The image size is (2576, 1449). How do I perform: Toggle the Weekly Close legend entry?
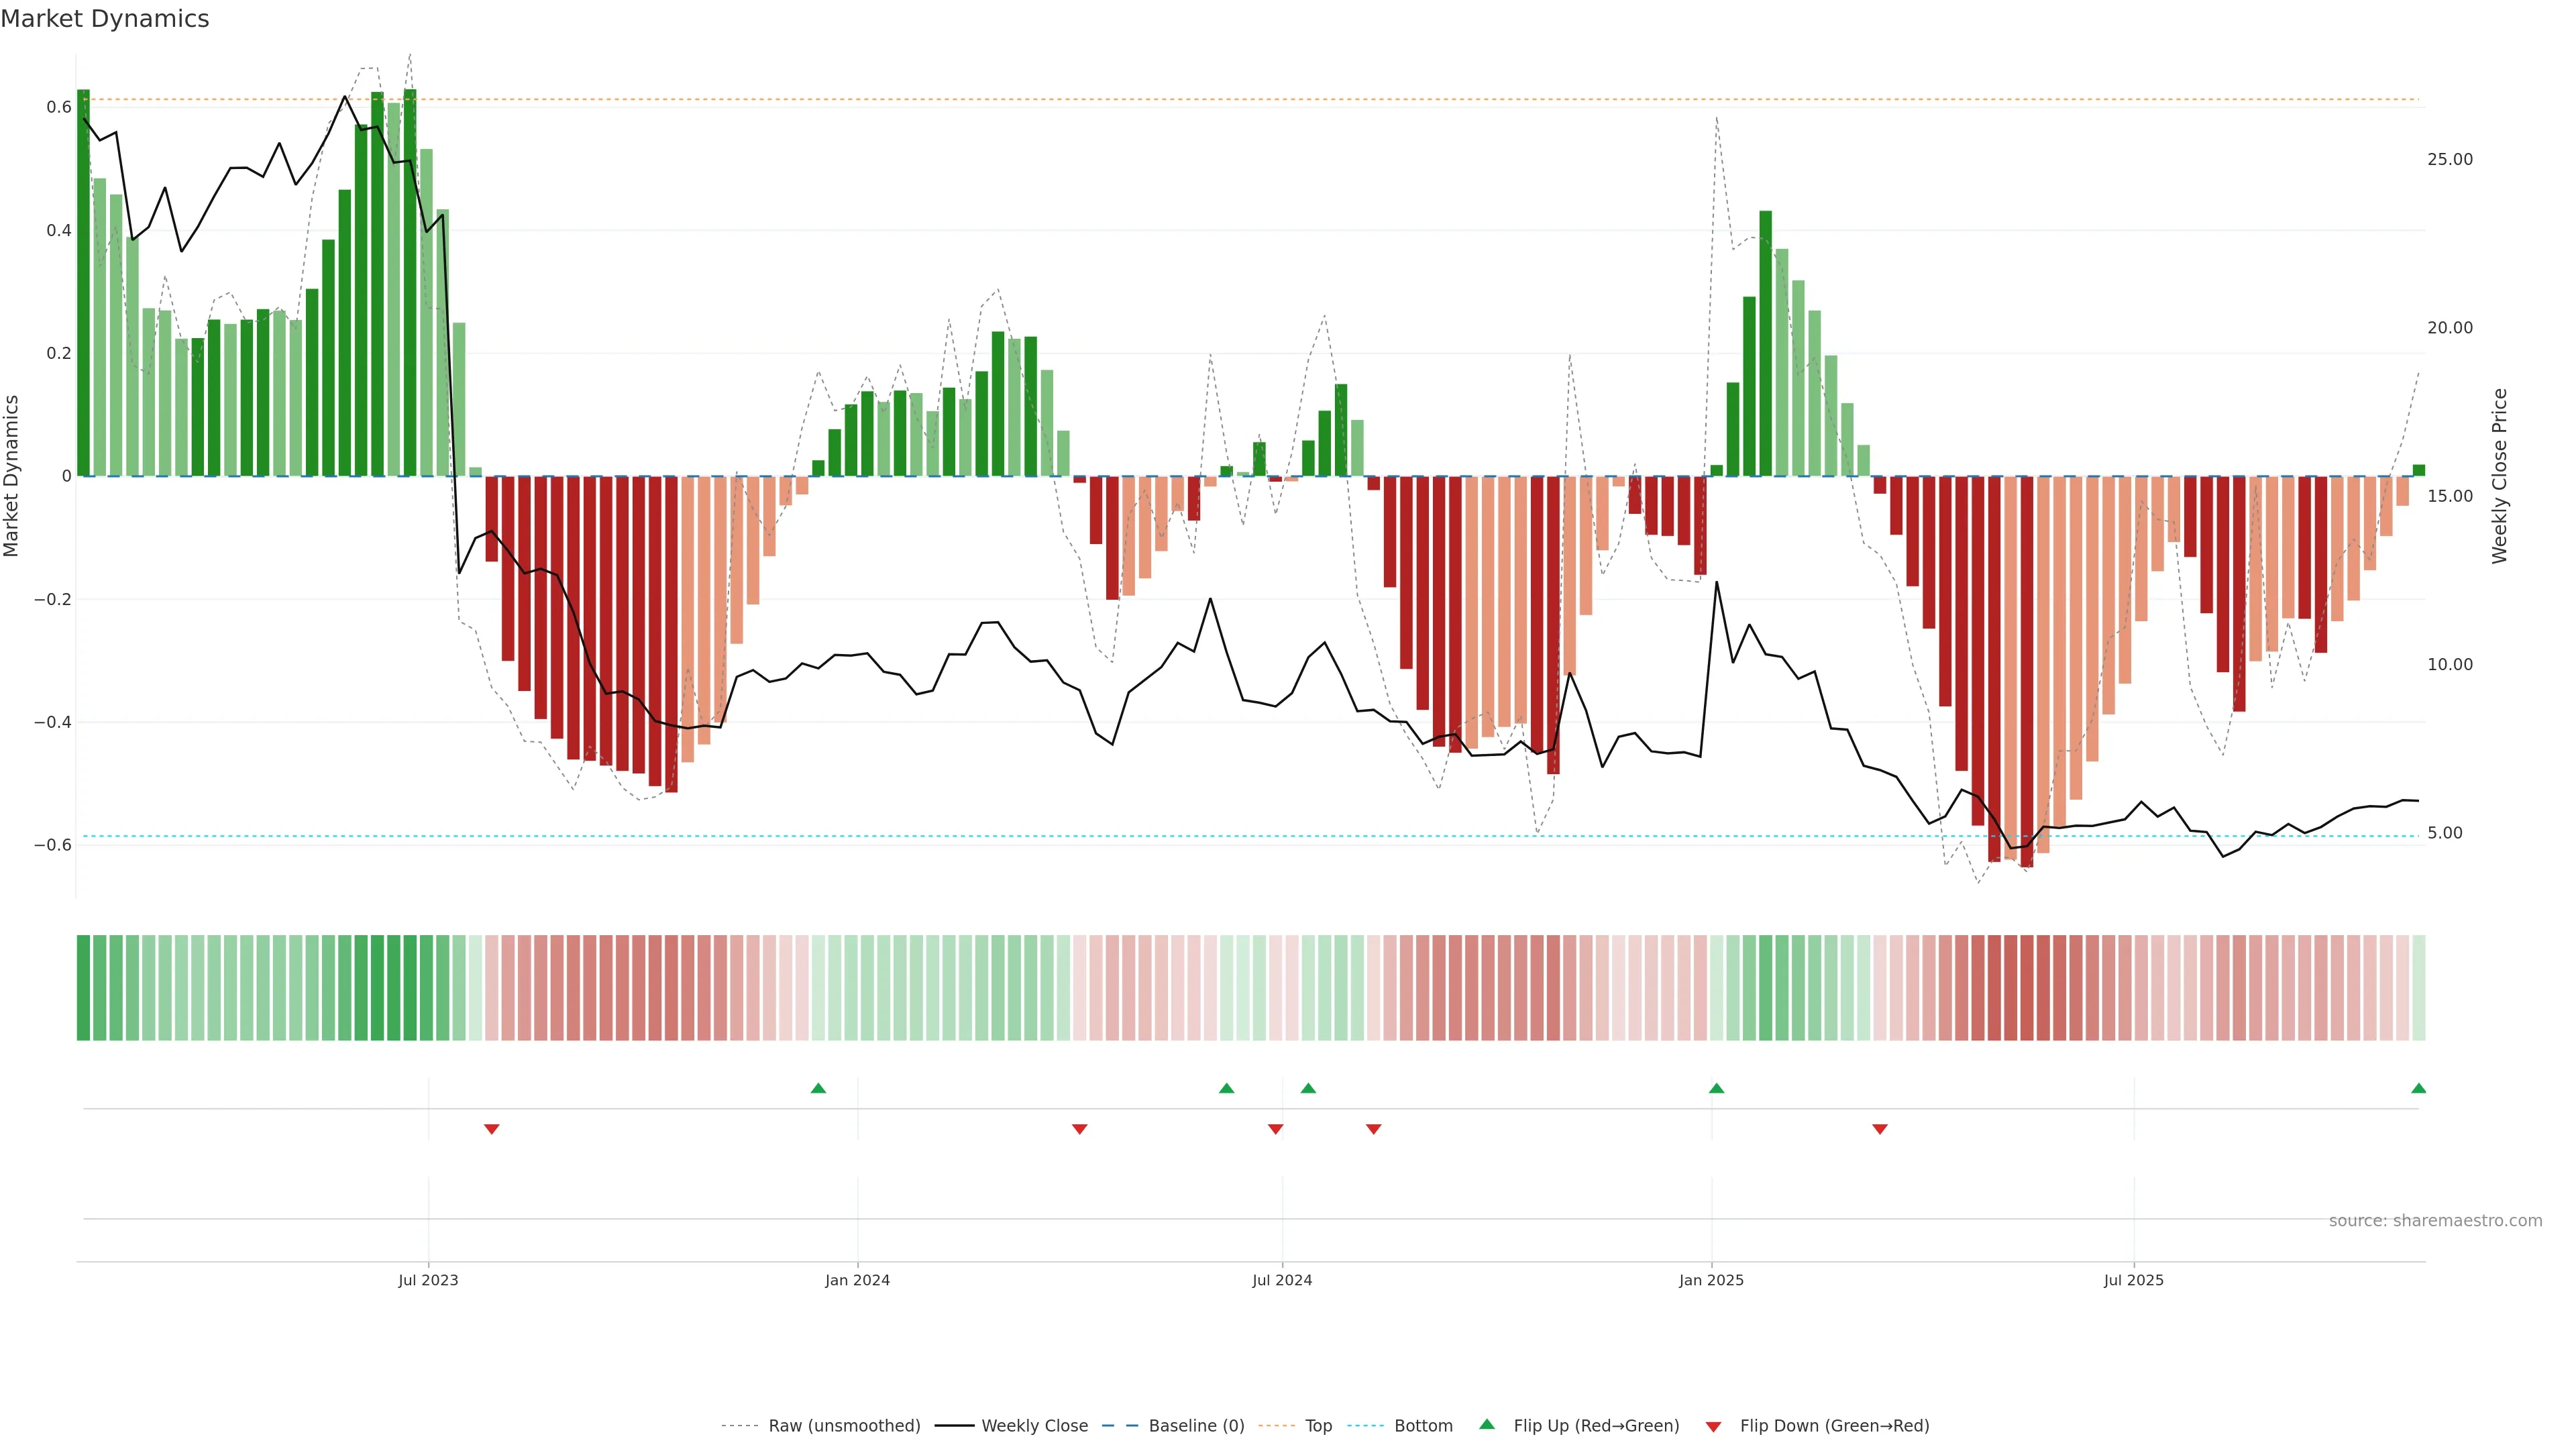[x=1034, y=1426]
